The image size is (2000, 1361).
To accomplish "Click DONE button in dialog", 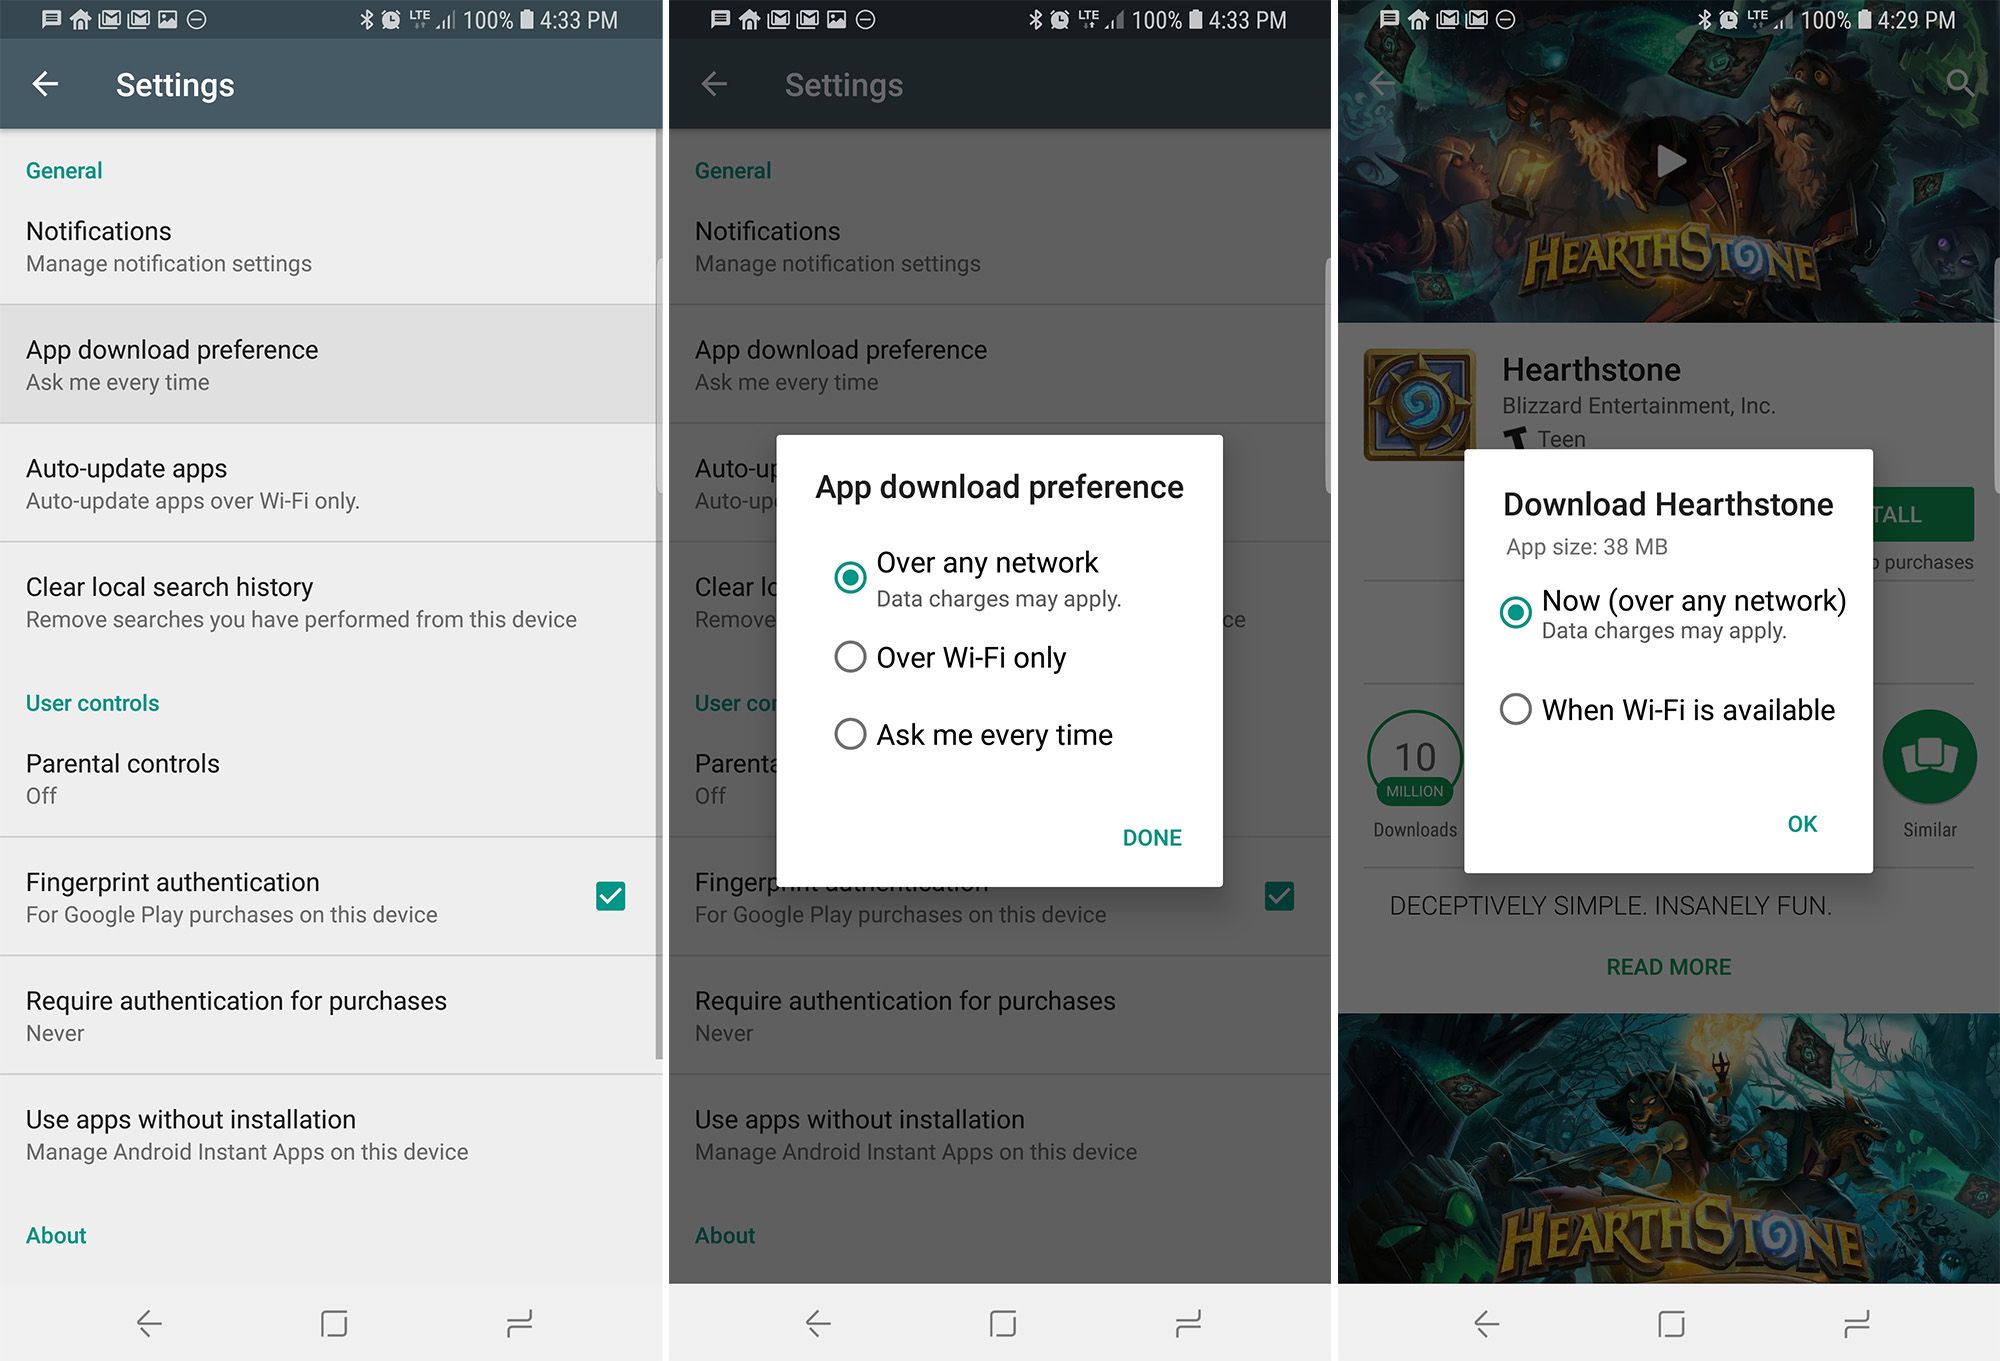I will tap(1153, 837).
